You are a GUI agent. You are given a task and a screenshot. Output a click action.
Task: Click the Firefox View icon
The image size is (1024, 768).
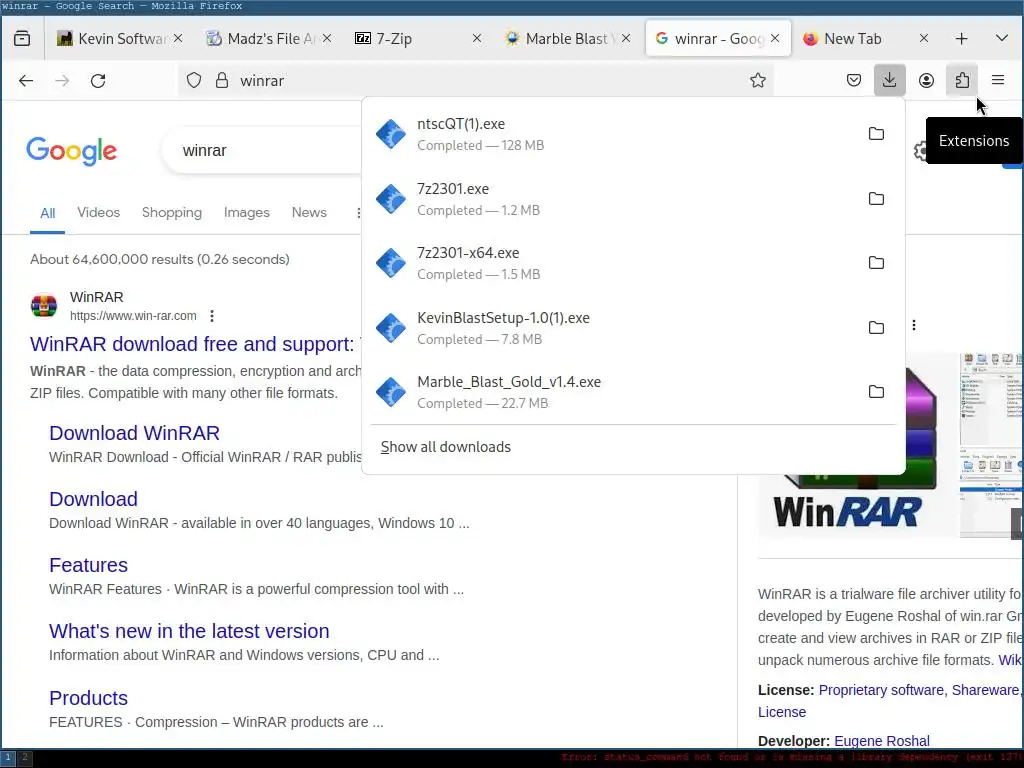22,39
